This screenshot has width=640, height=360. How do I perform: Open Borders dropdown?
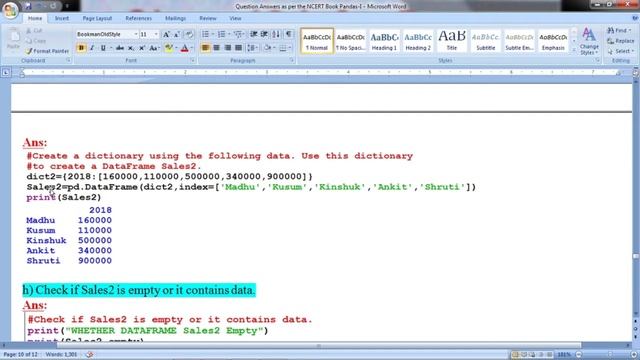click(290, 48)
